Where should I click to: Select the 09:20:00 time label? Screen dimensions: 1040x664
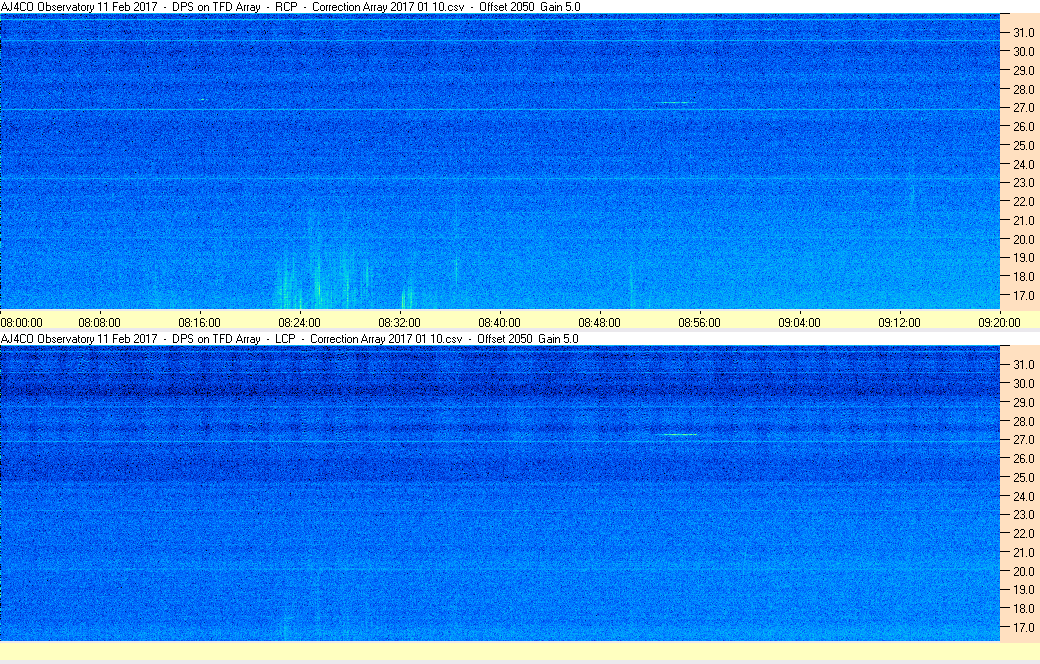[x=1000, y=322]
